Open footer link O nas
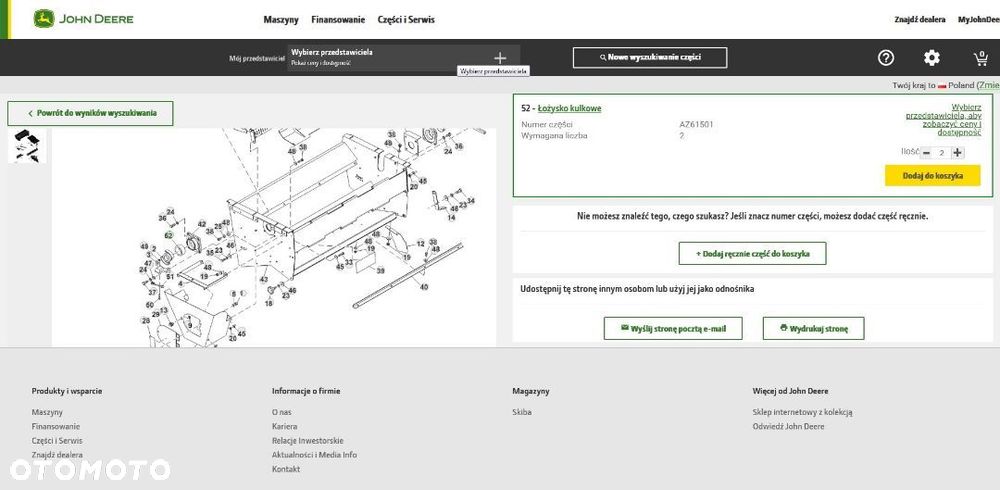Screen dimensions: 1000x490 (x=281, y=412)
